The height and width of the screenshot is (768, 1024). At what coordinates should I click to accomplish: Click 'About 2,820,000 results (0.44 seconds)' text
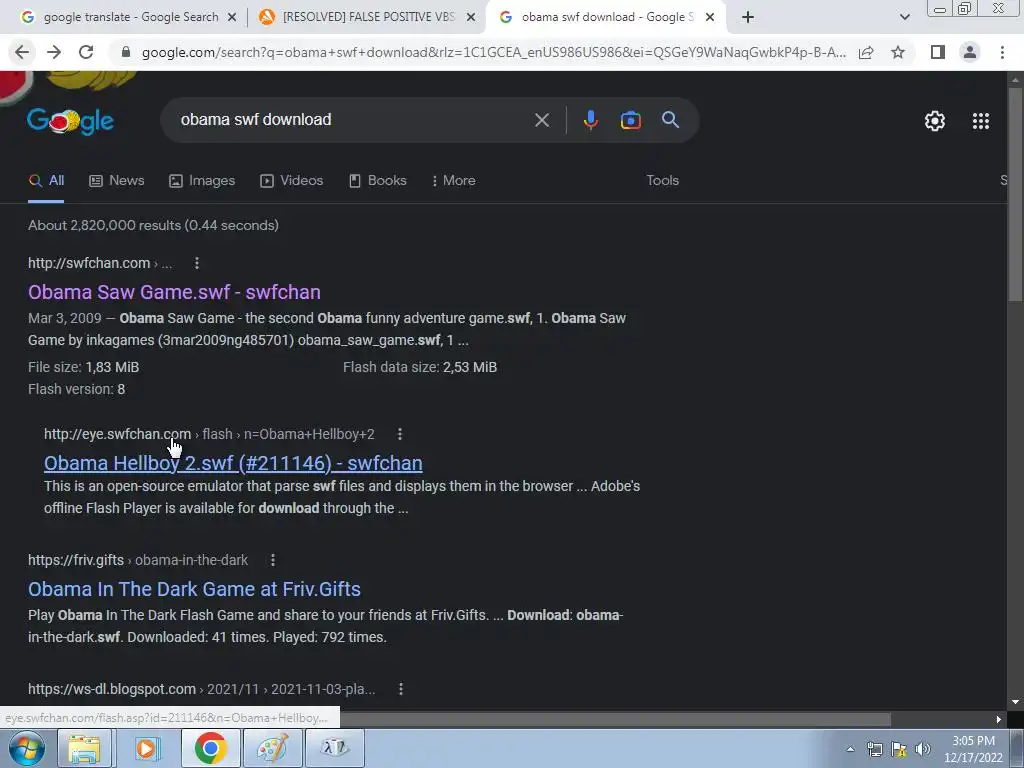click(x=153, y=225)
